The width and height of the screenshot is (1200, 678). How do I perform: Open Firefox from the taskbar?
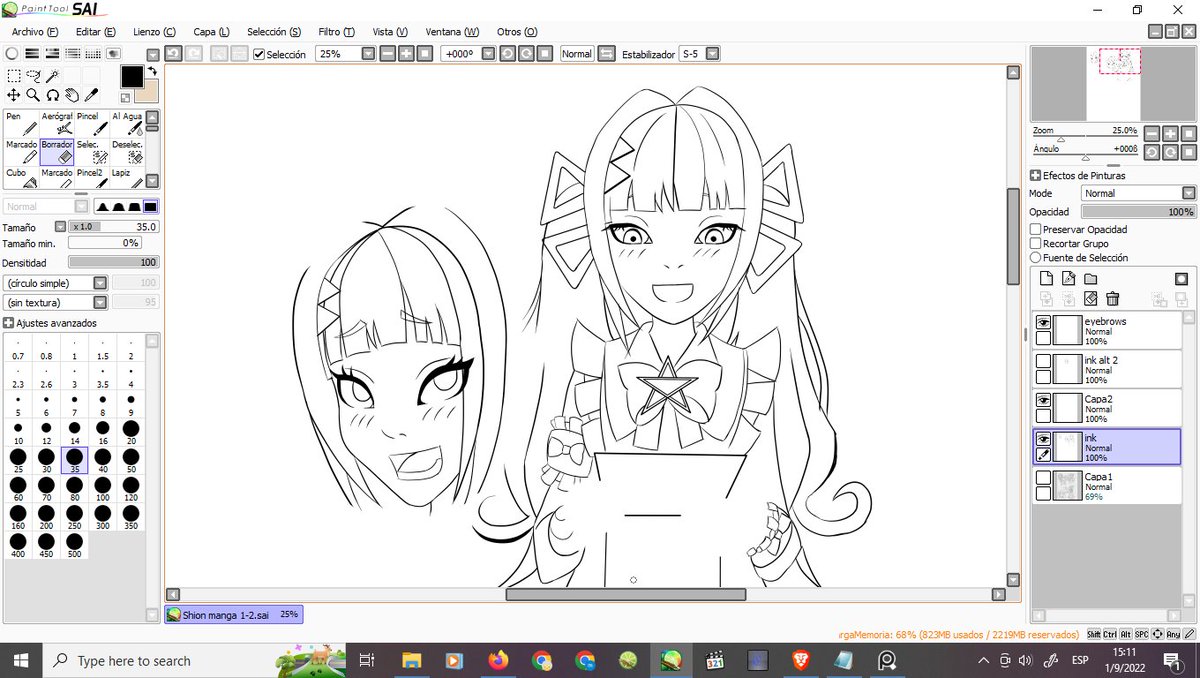[x=498, y=661]
